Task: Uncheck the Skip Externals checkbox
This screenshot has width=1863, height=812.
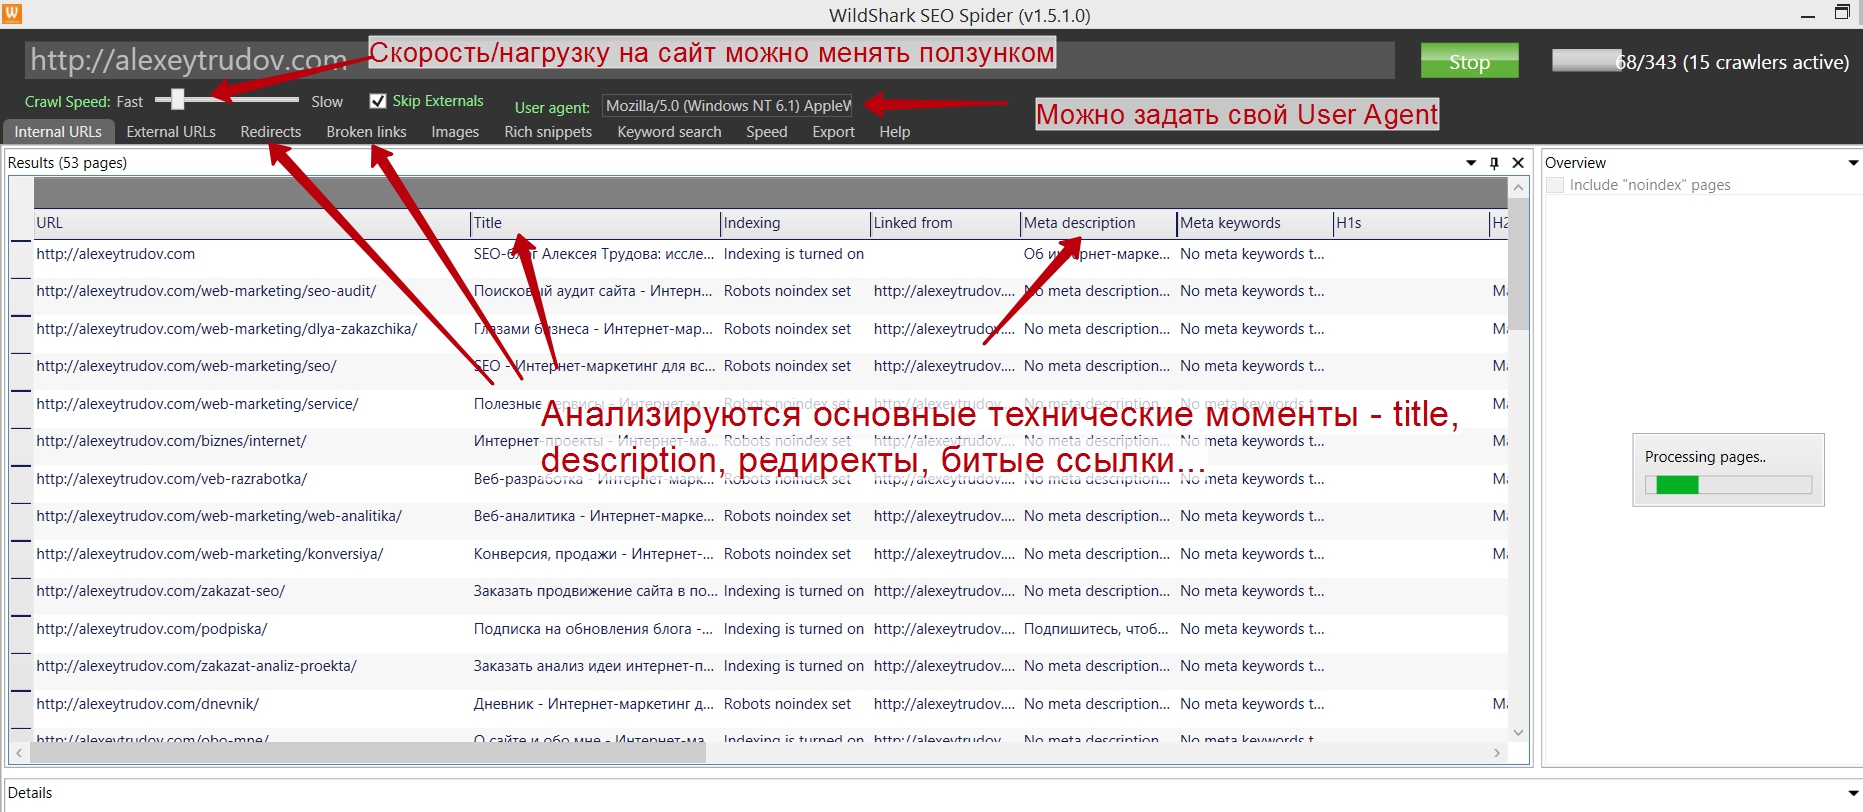Action: (378, 101)
